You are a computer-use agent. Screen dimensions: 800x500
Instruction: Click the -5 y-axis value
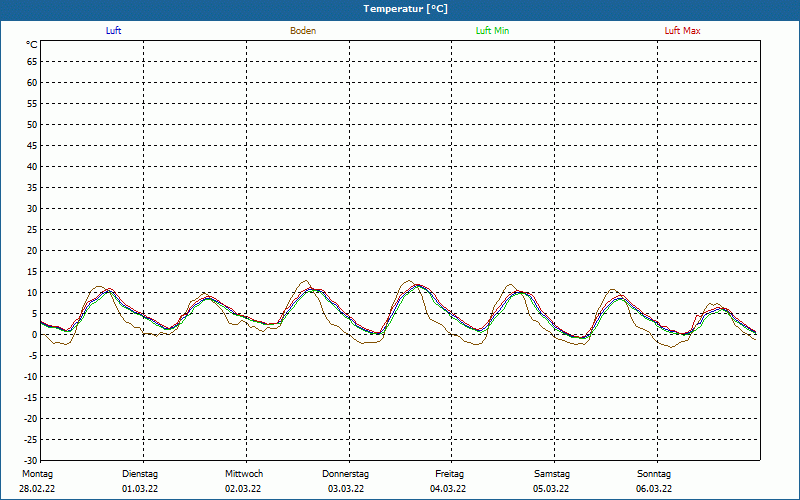[x=33, y=356]
